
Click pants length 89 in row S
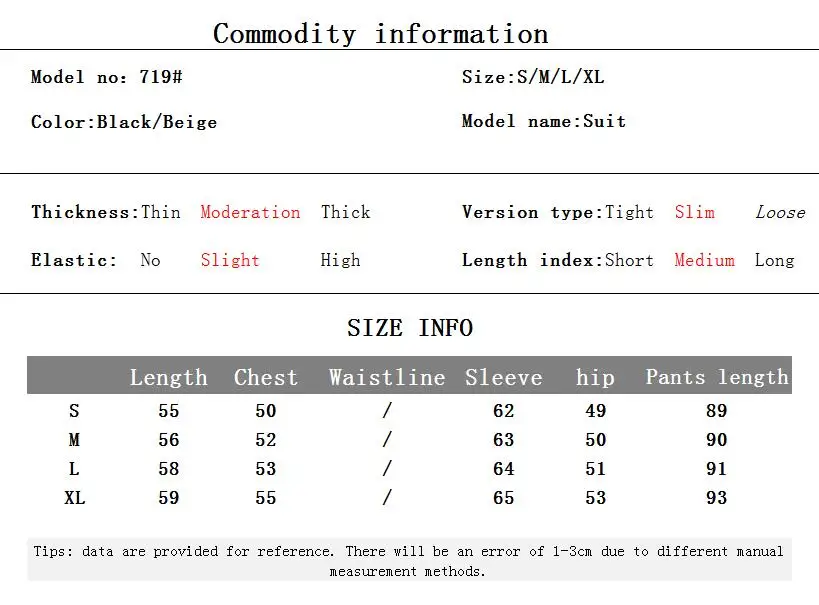pos(717,411)
